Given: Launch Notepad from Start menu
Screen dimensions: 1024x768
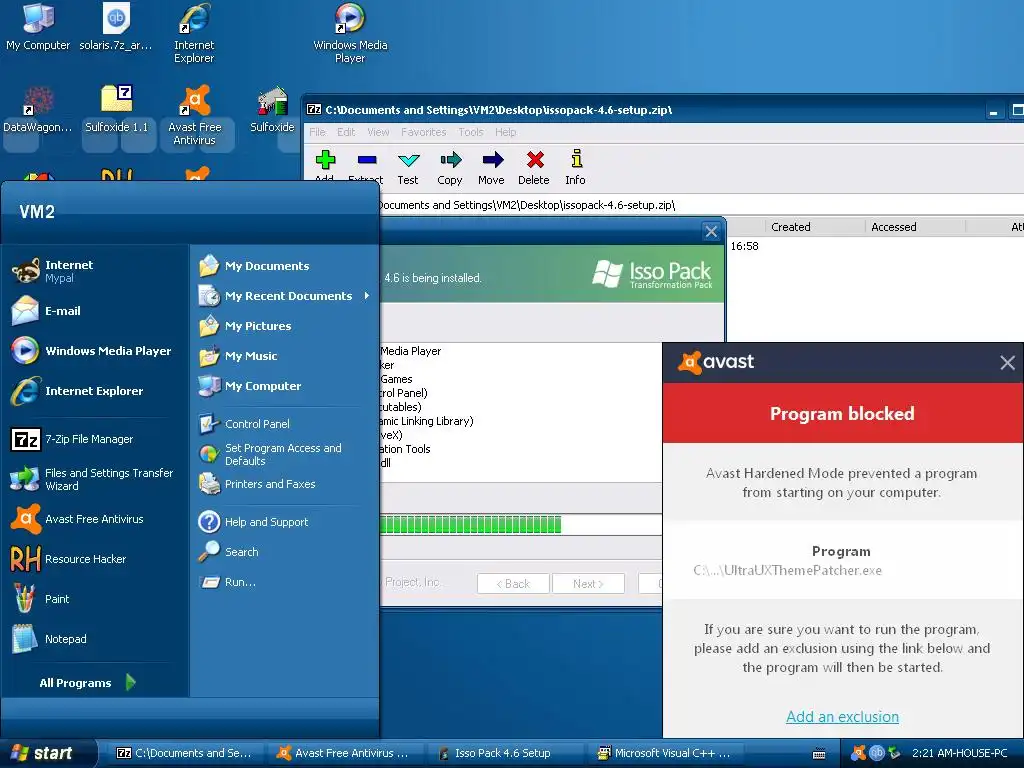Looking at the screenshot, I should point(95,639).
